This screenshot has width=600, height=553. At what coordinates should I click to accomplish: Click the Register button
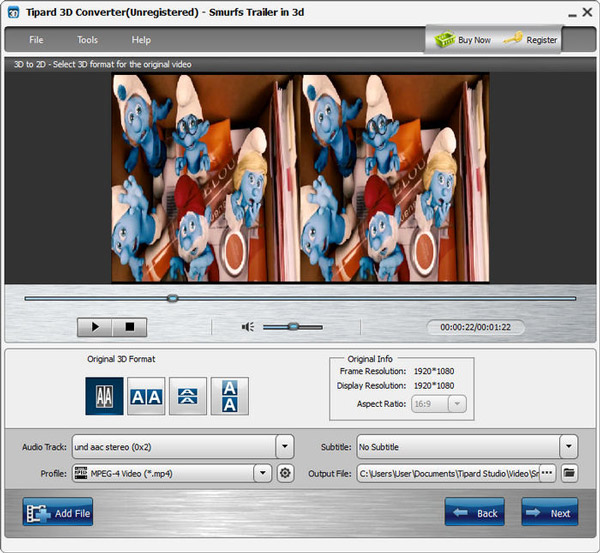[531, 40]
